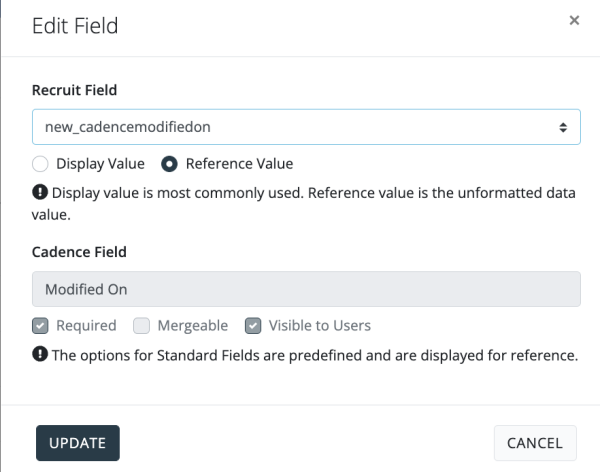The image size is (600, 472).
Task: Toggle the Visible to Users checkbox
Action: point(253,325)
